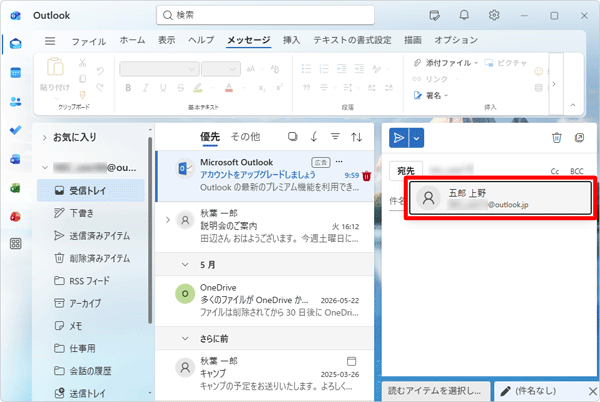The height and width of the screenshot is (402, 600).
Task: Send the message with send button
Action: click(x=399, y=138)
